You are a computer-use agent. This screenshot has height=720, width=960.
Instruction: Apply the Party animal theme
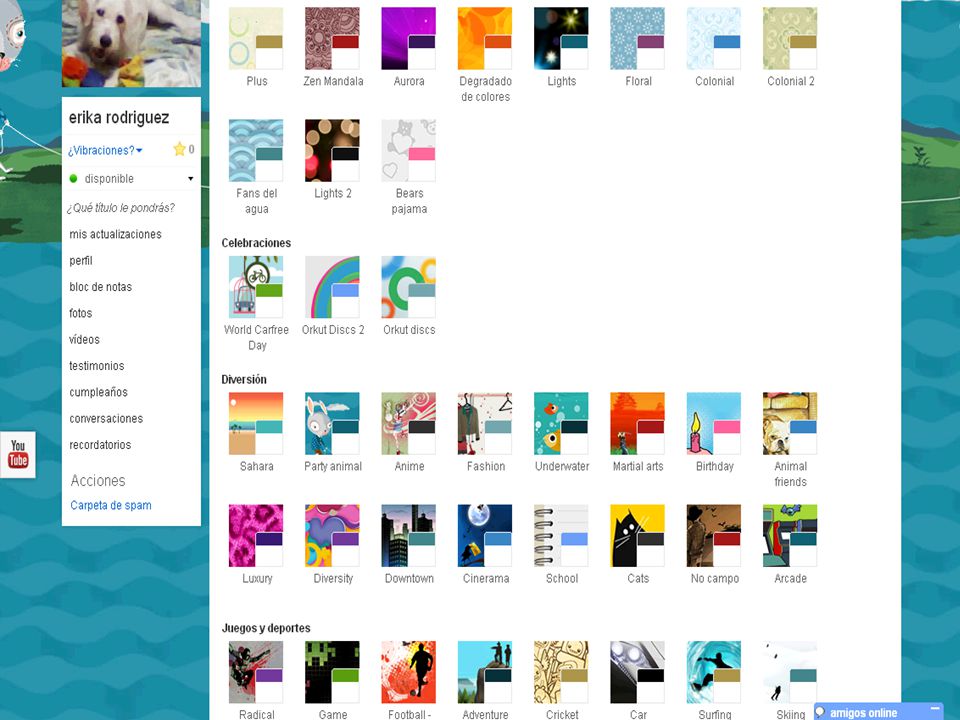(x=332, y=424)
